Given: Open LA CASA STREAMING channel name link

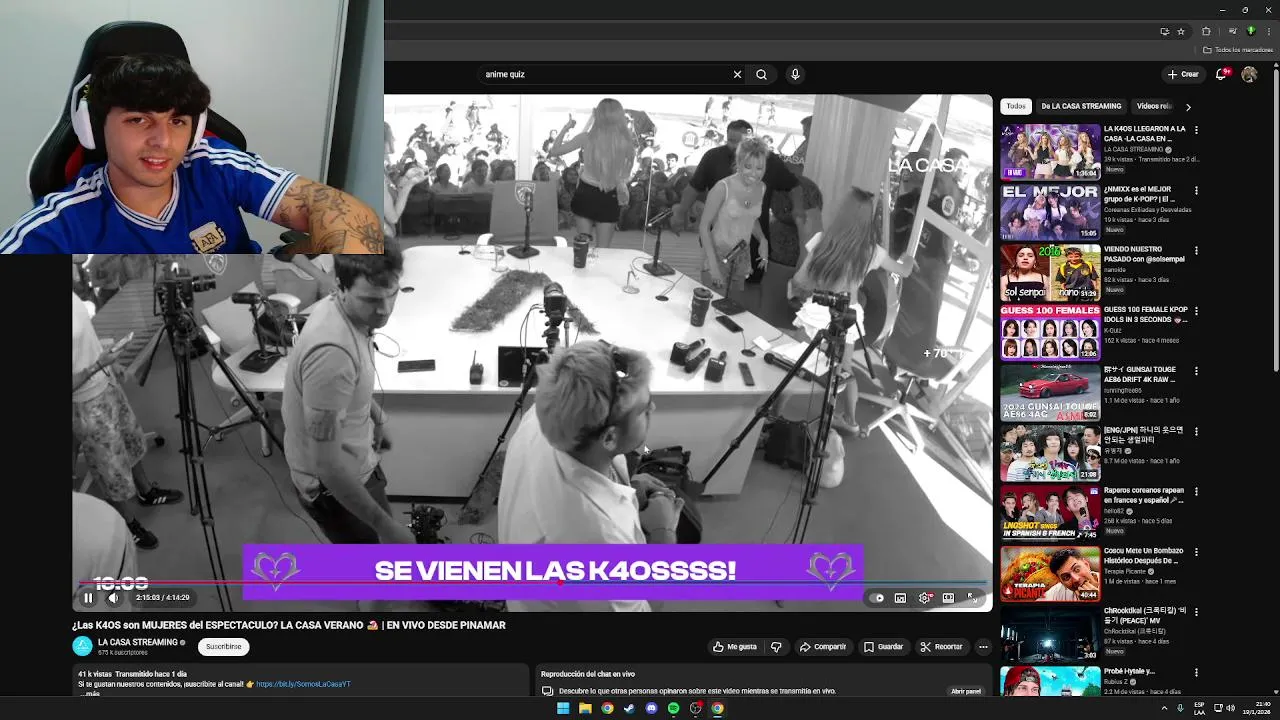Looking at the screenshot, I should [137, 642].
